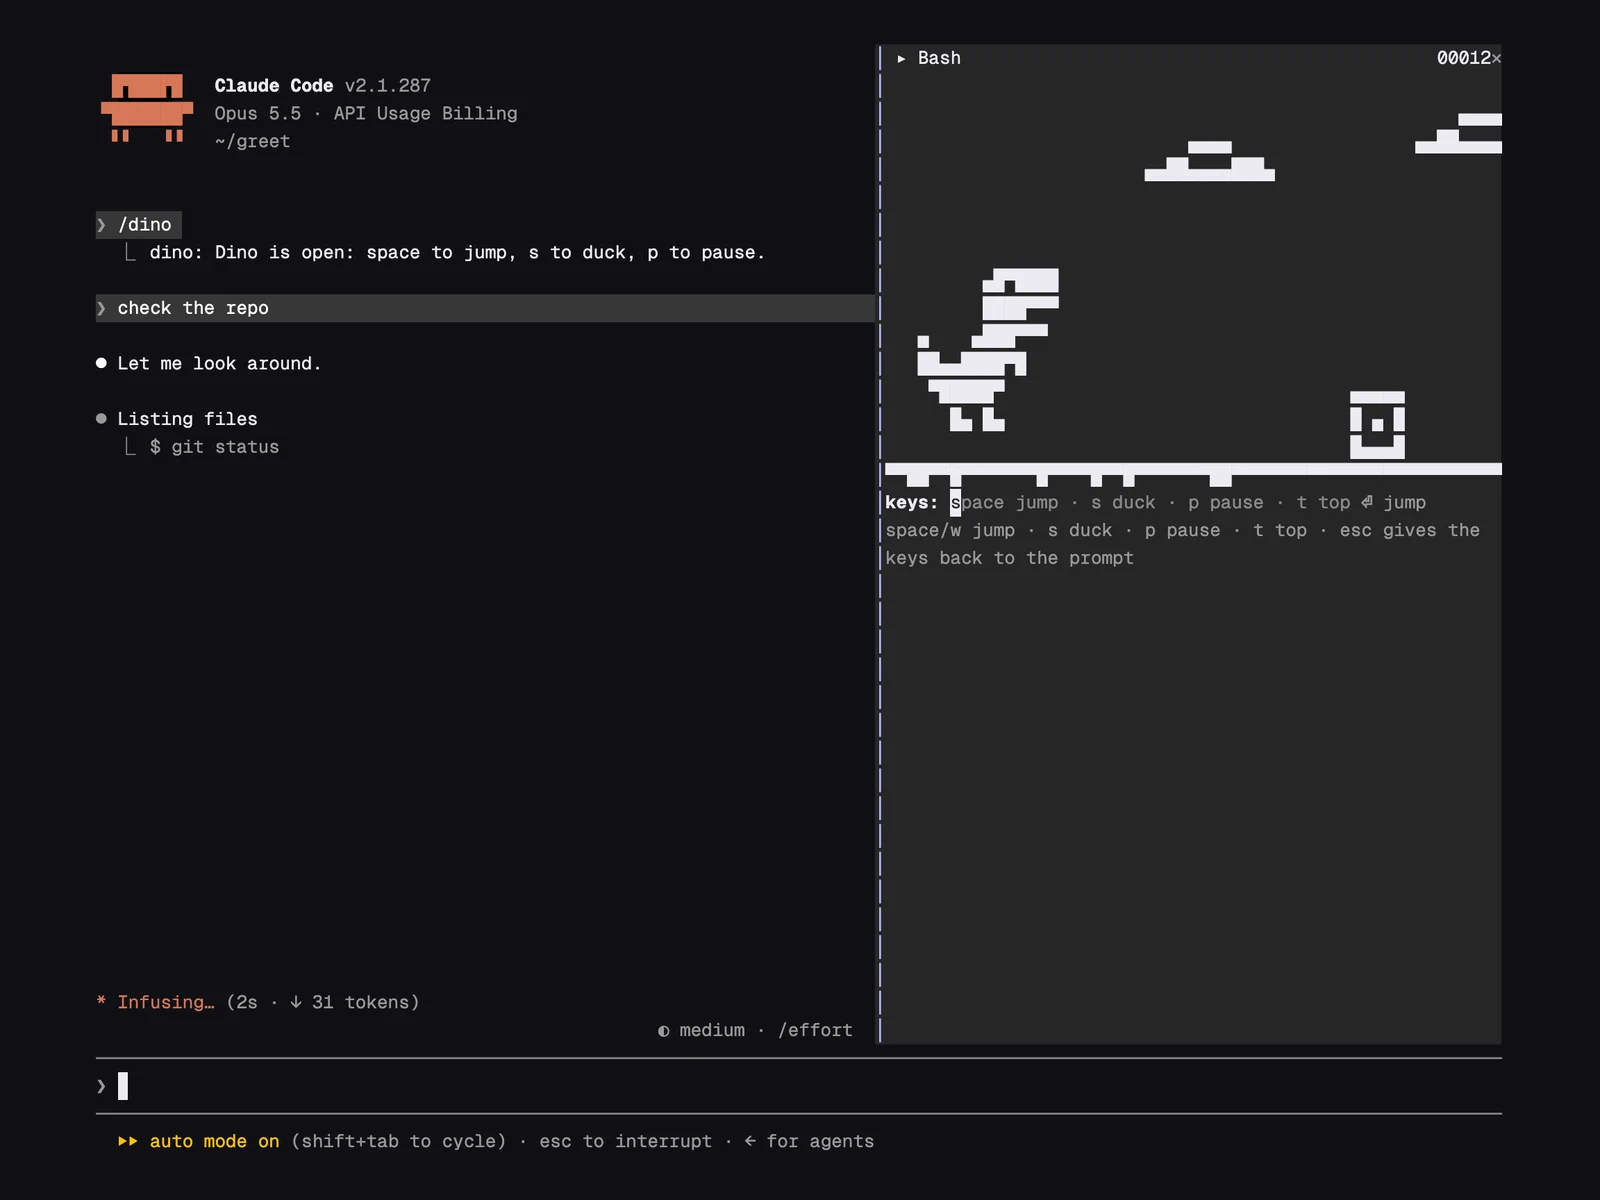Click 'Opus 5.5 · API Usage Billing' text

[x=366, y=113]
